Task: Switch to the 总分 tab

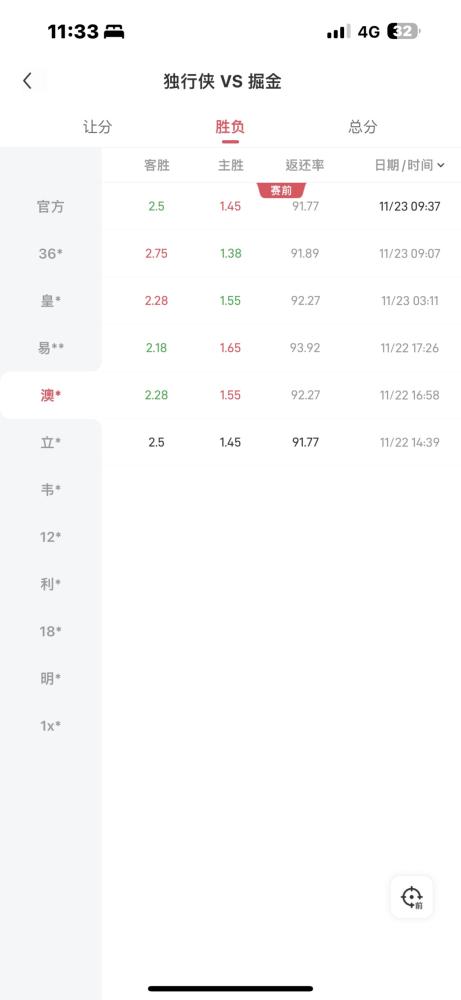Action: (363, 126)
